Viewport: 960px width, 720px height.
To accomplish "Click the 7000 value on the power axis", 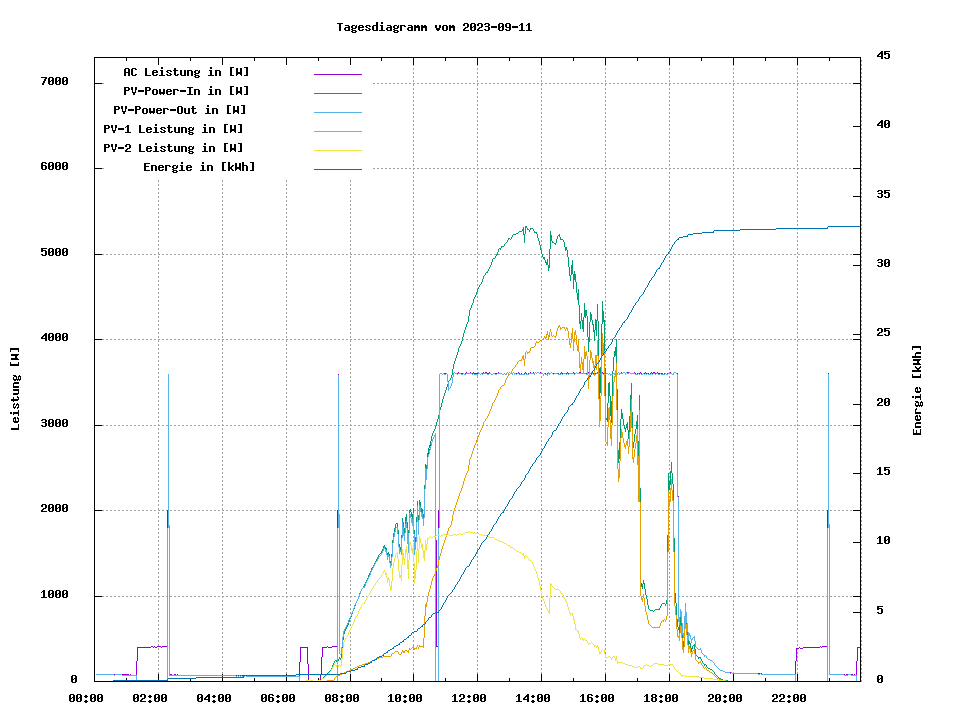I will tap(54, 82).
